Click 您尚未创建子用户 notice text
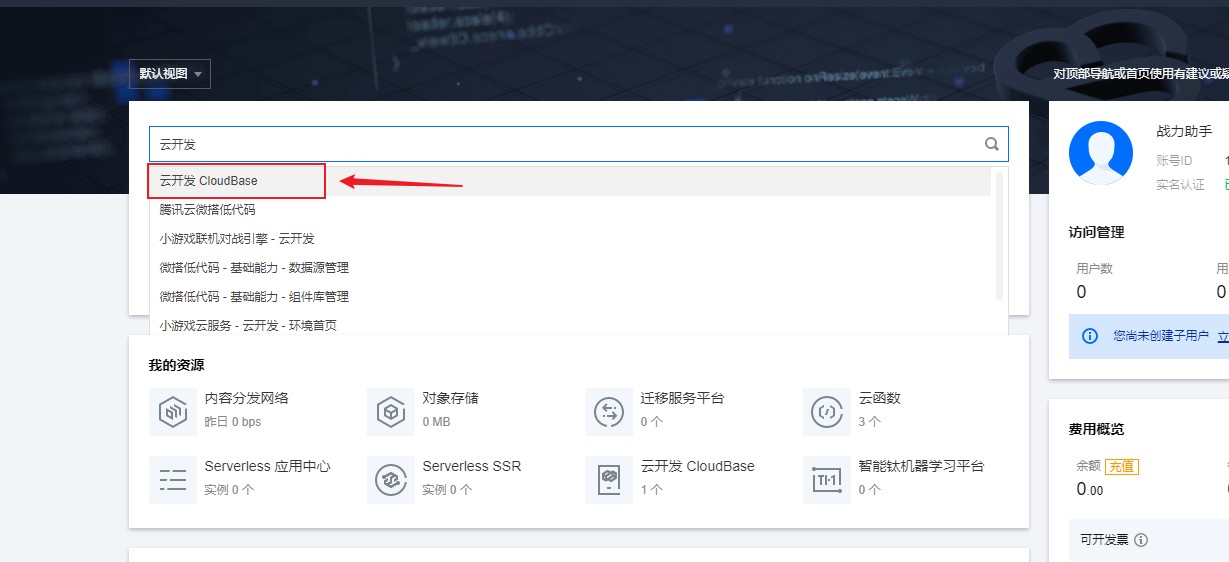Image resolution: width=1229 pixels, height=562 pixels. pyautogui.click(x=1161, y=336)
